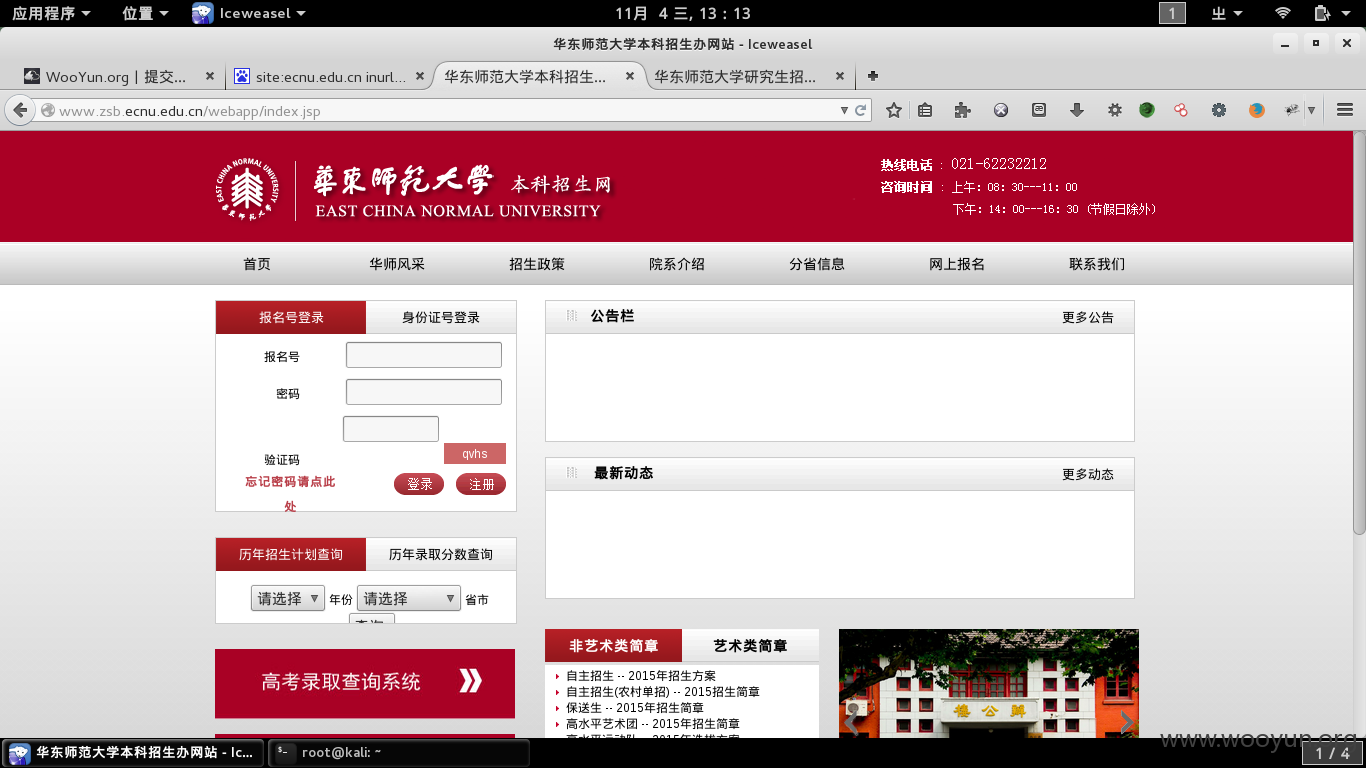Screen dimensions: 1366x768
Task: Click the bug-shaped extension icon
Action: (1292, 110)
